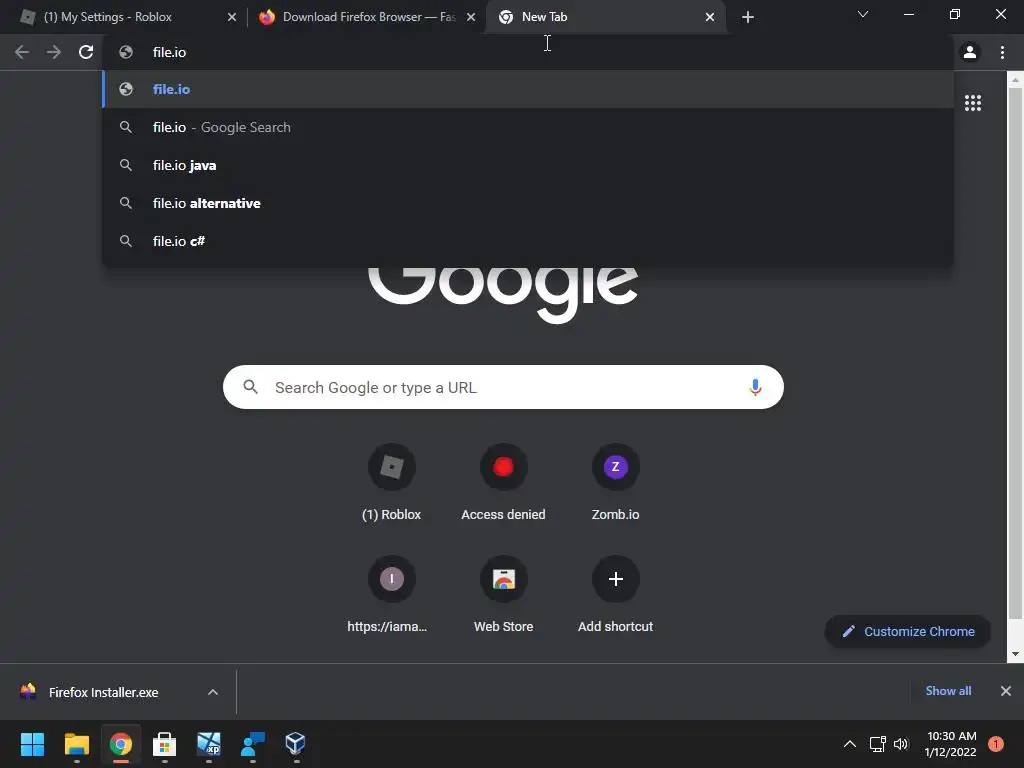Open the Chrome profile avatar menu

point(970,52)
